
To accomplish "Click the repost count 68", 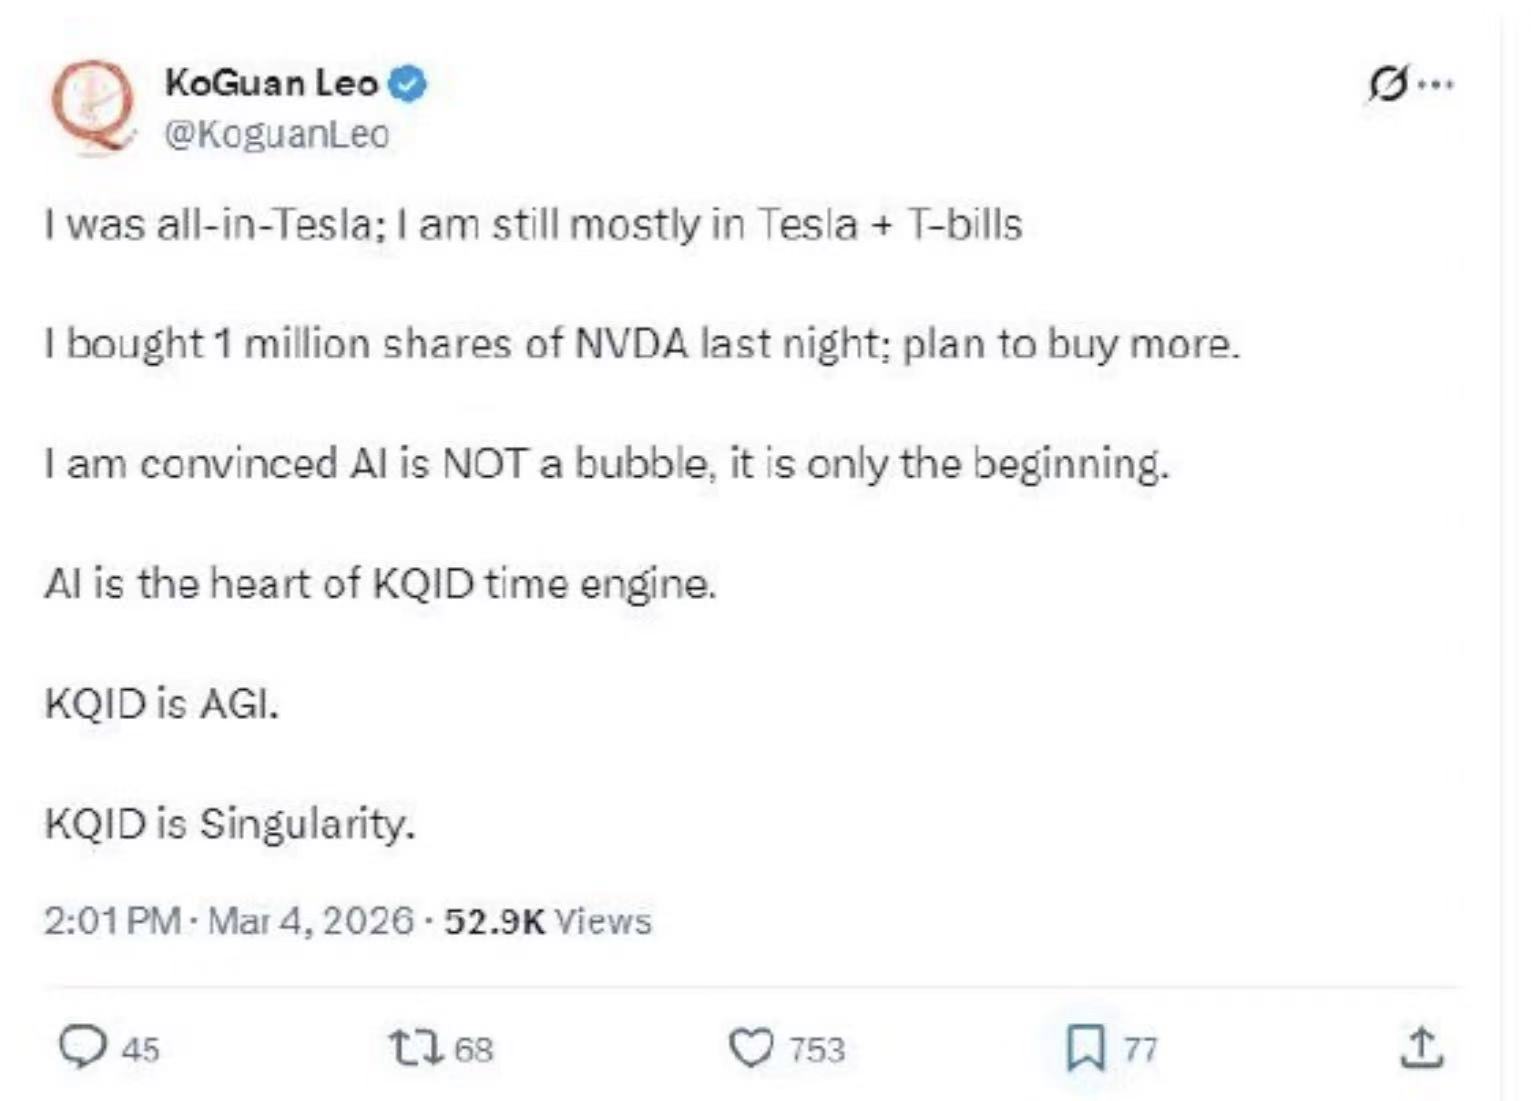I will (474, 1049).
